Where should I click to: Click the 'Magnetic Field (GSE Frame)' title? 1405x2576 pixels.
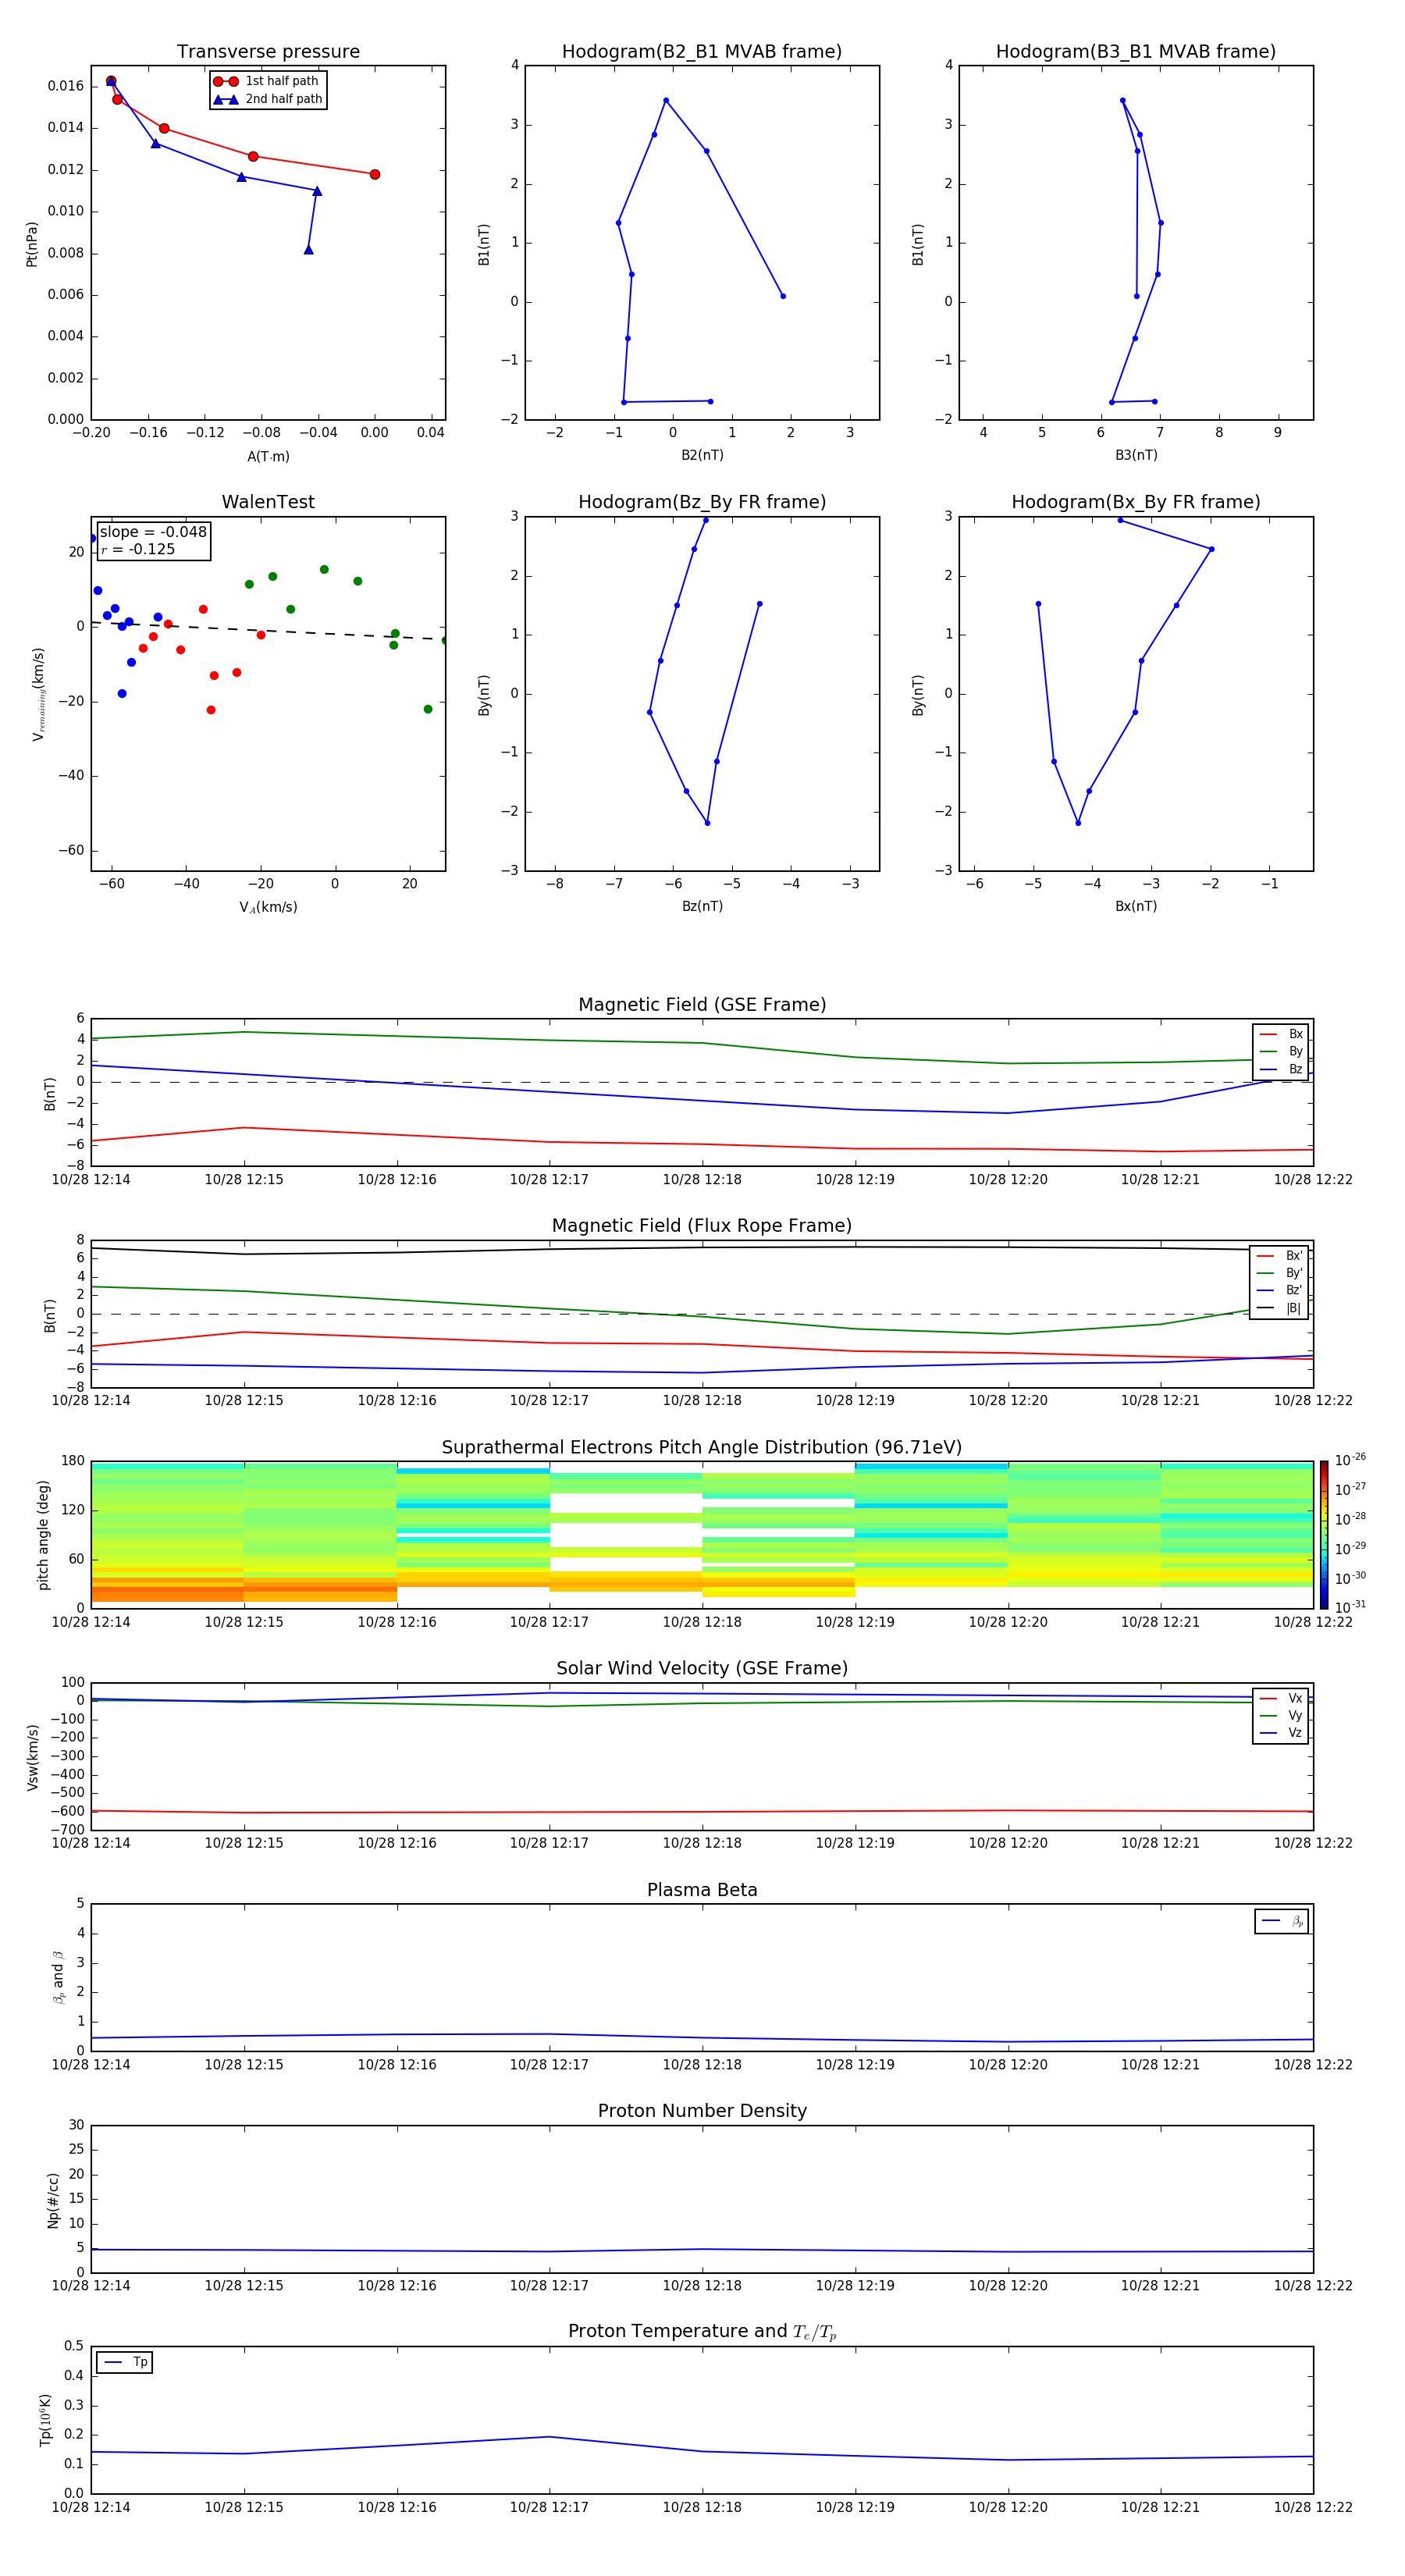[x=702, y=1005]
